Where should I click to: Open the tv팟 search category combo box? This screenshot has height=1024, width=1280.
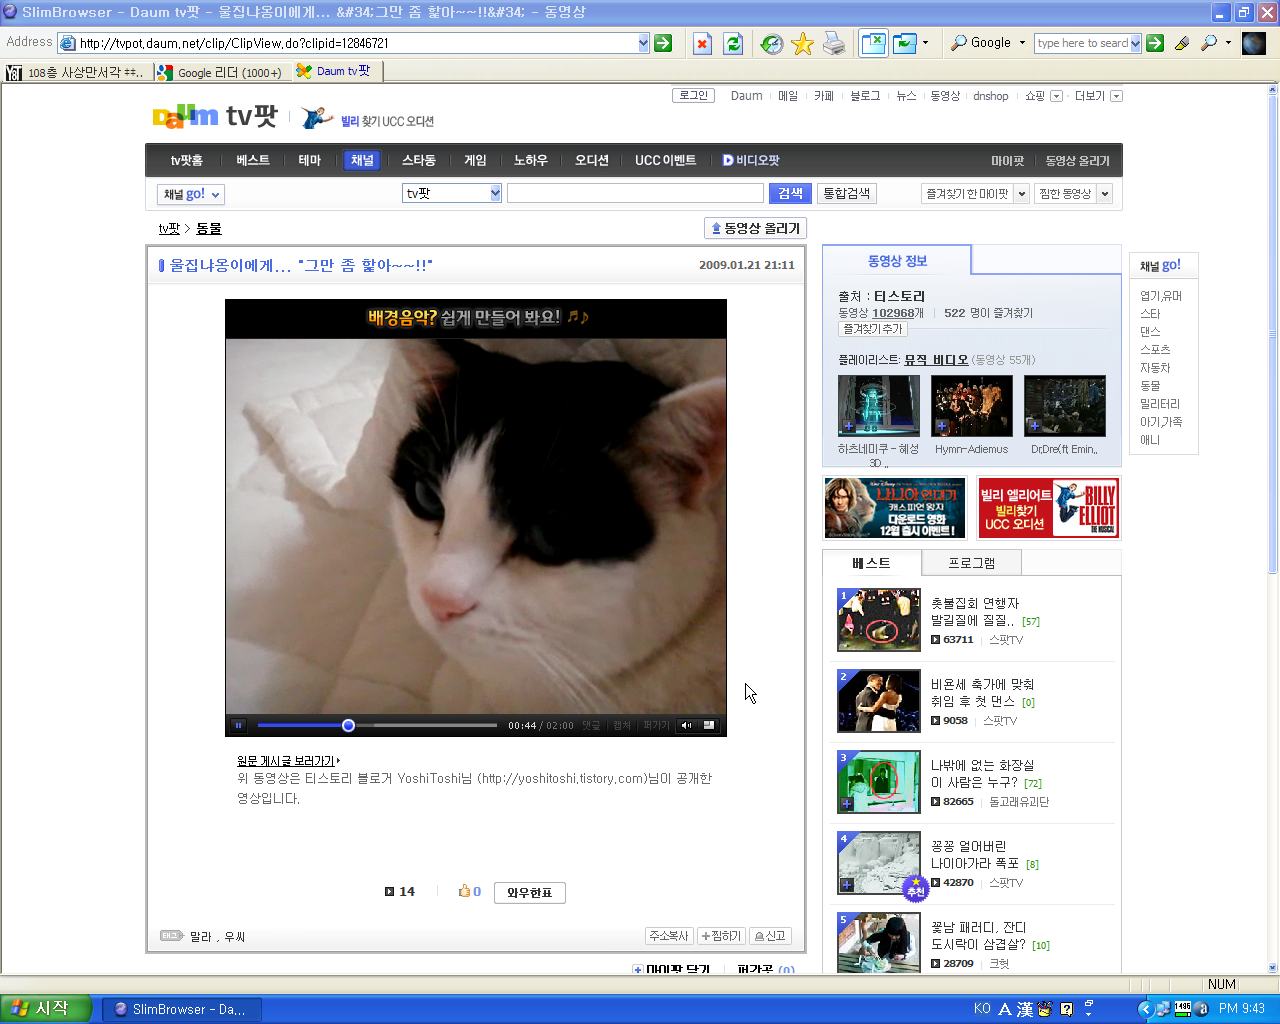pyautogui.click(x=452, y=193)
